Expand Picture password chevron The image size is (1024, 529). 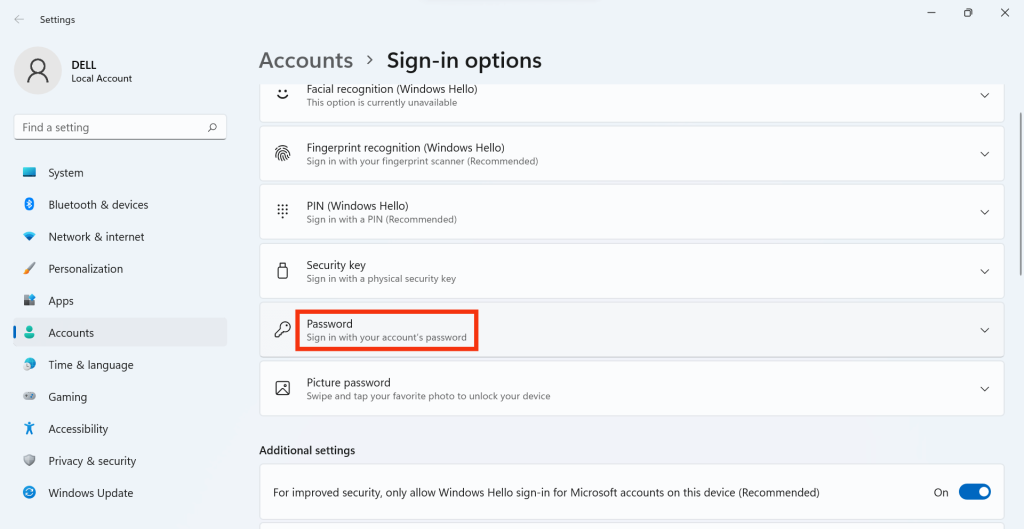tap(984, 389)
